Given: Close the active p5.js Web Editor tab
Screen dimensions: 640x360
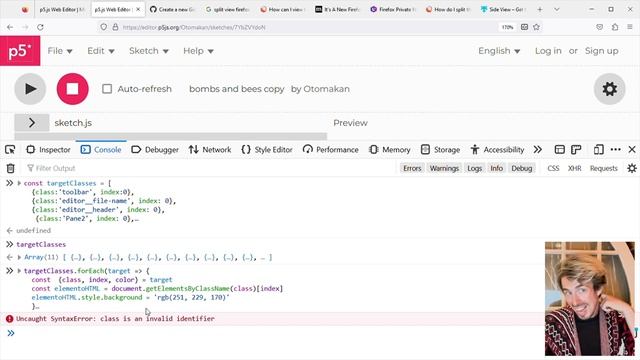Looking at the screenshot, I should tap(138, 9).
